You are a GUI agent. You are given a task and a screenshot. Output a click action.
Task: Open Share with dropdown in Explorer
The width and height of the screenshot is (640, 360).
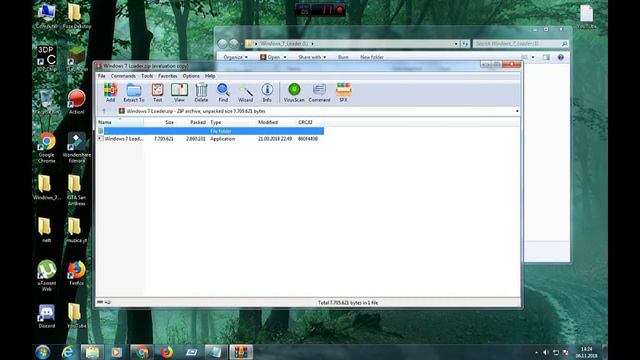(312, 57)
